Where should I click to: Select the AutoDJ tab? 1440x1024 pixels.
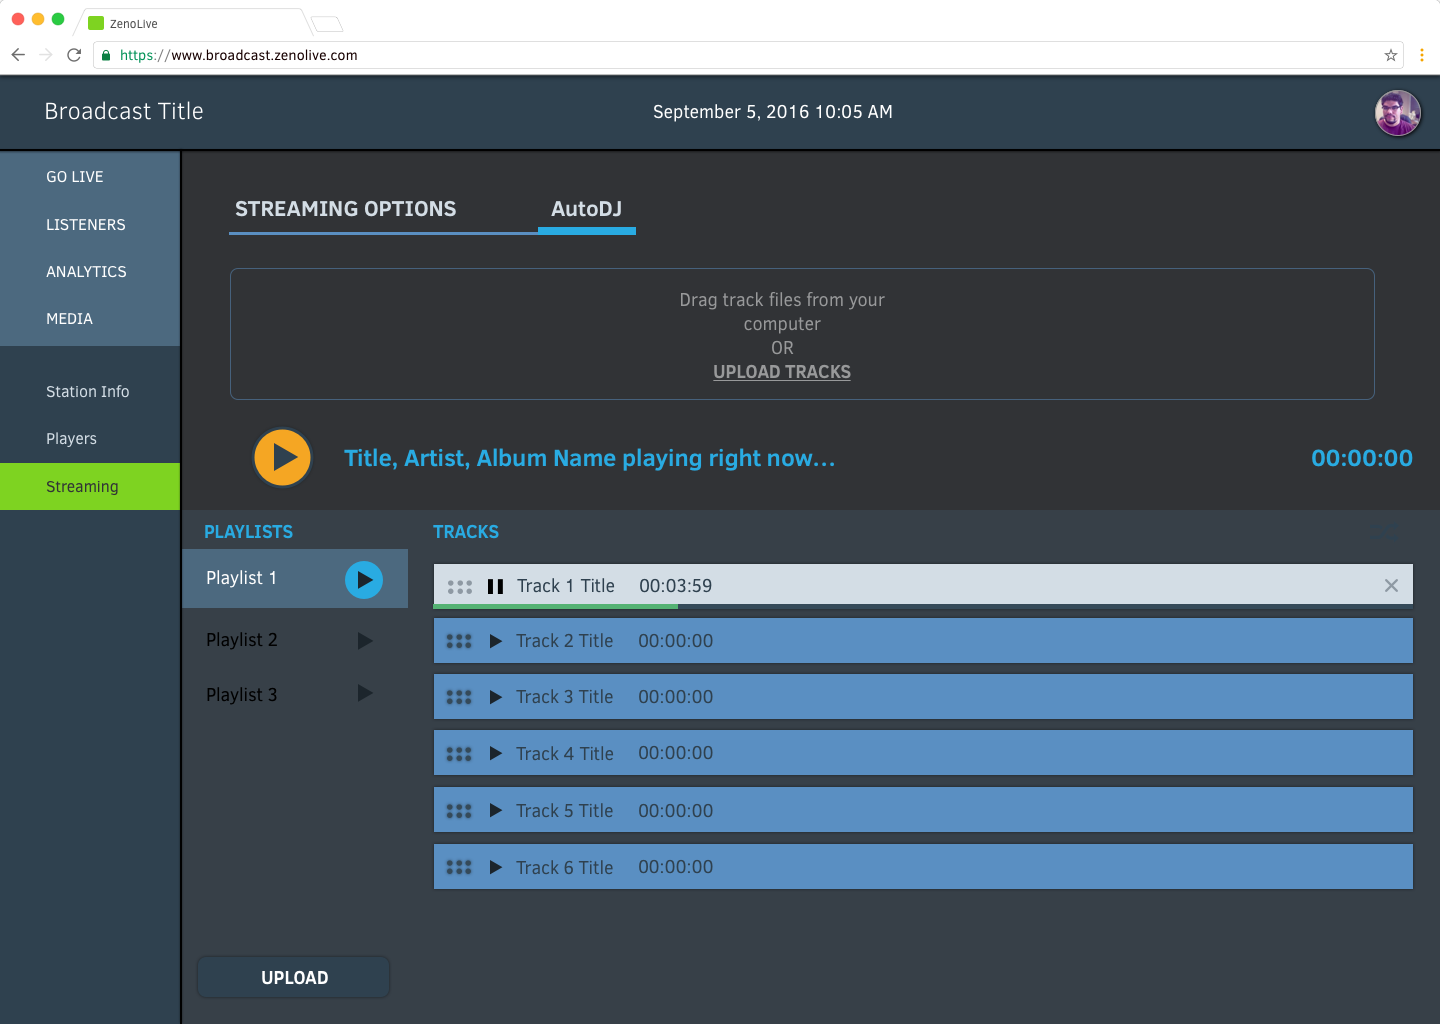coord(587,209)
